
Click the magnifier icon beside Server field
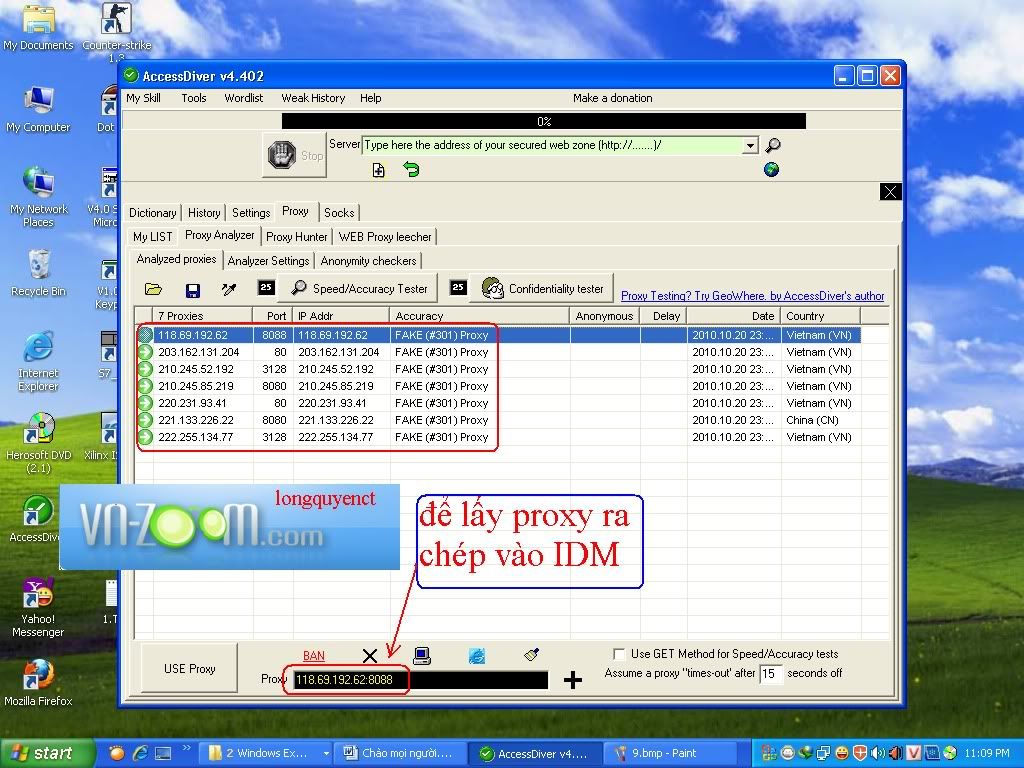tap(773, 145)
